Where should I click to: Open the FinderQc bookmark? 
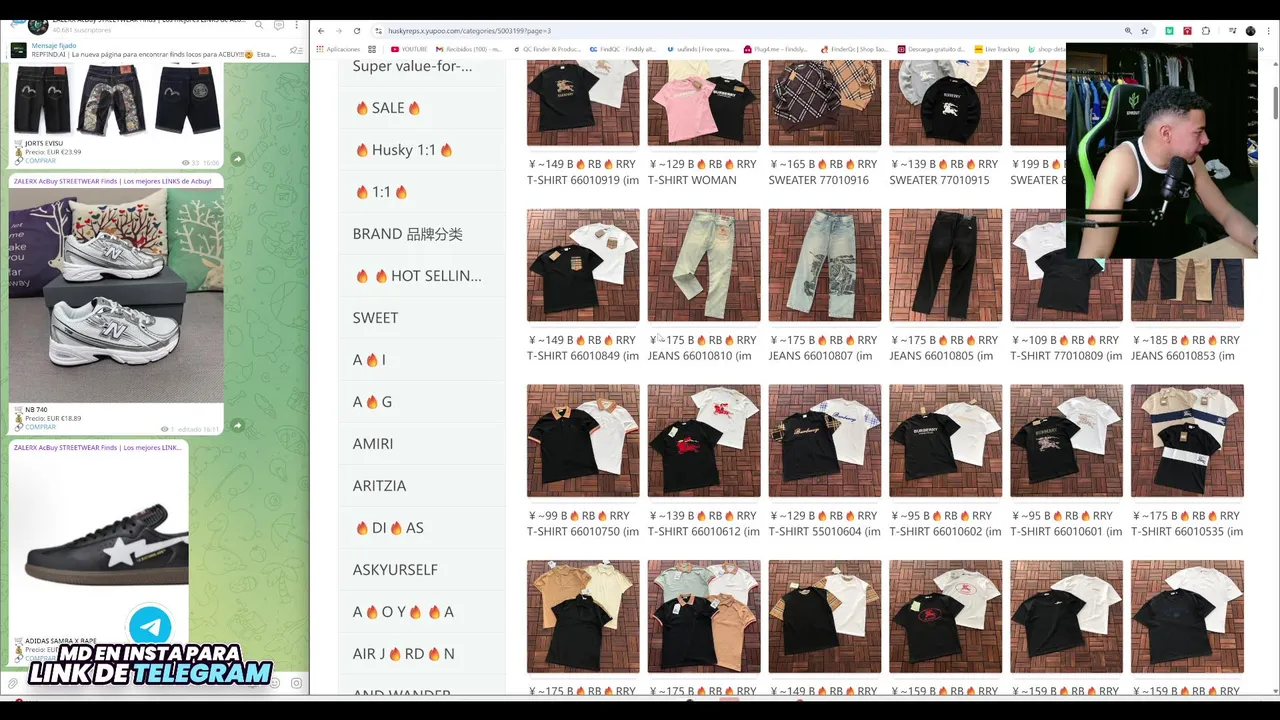tap(854, 49)
